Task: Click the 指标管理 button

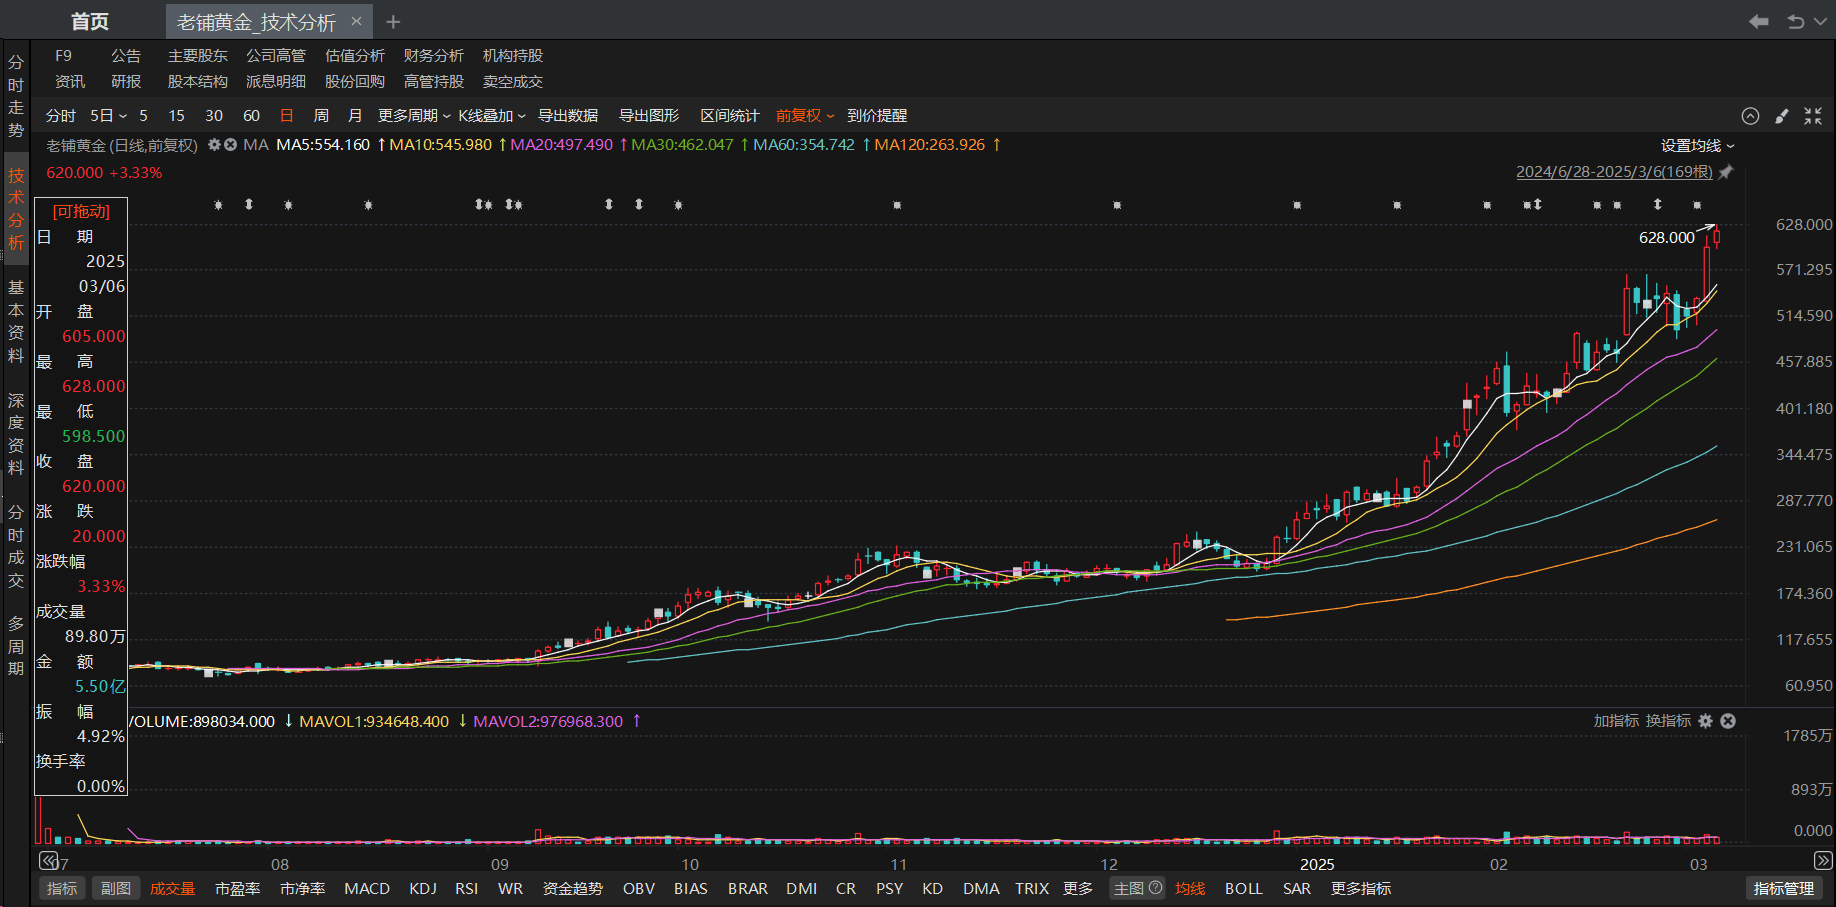Action: [x=1783, y=888]
